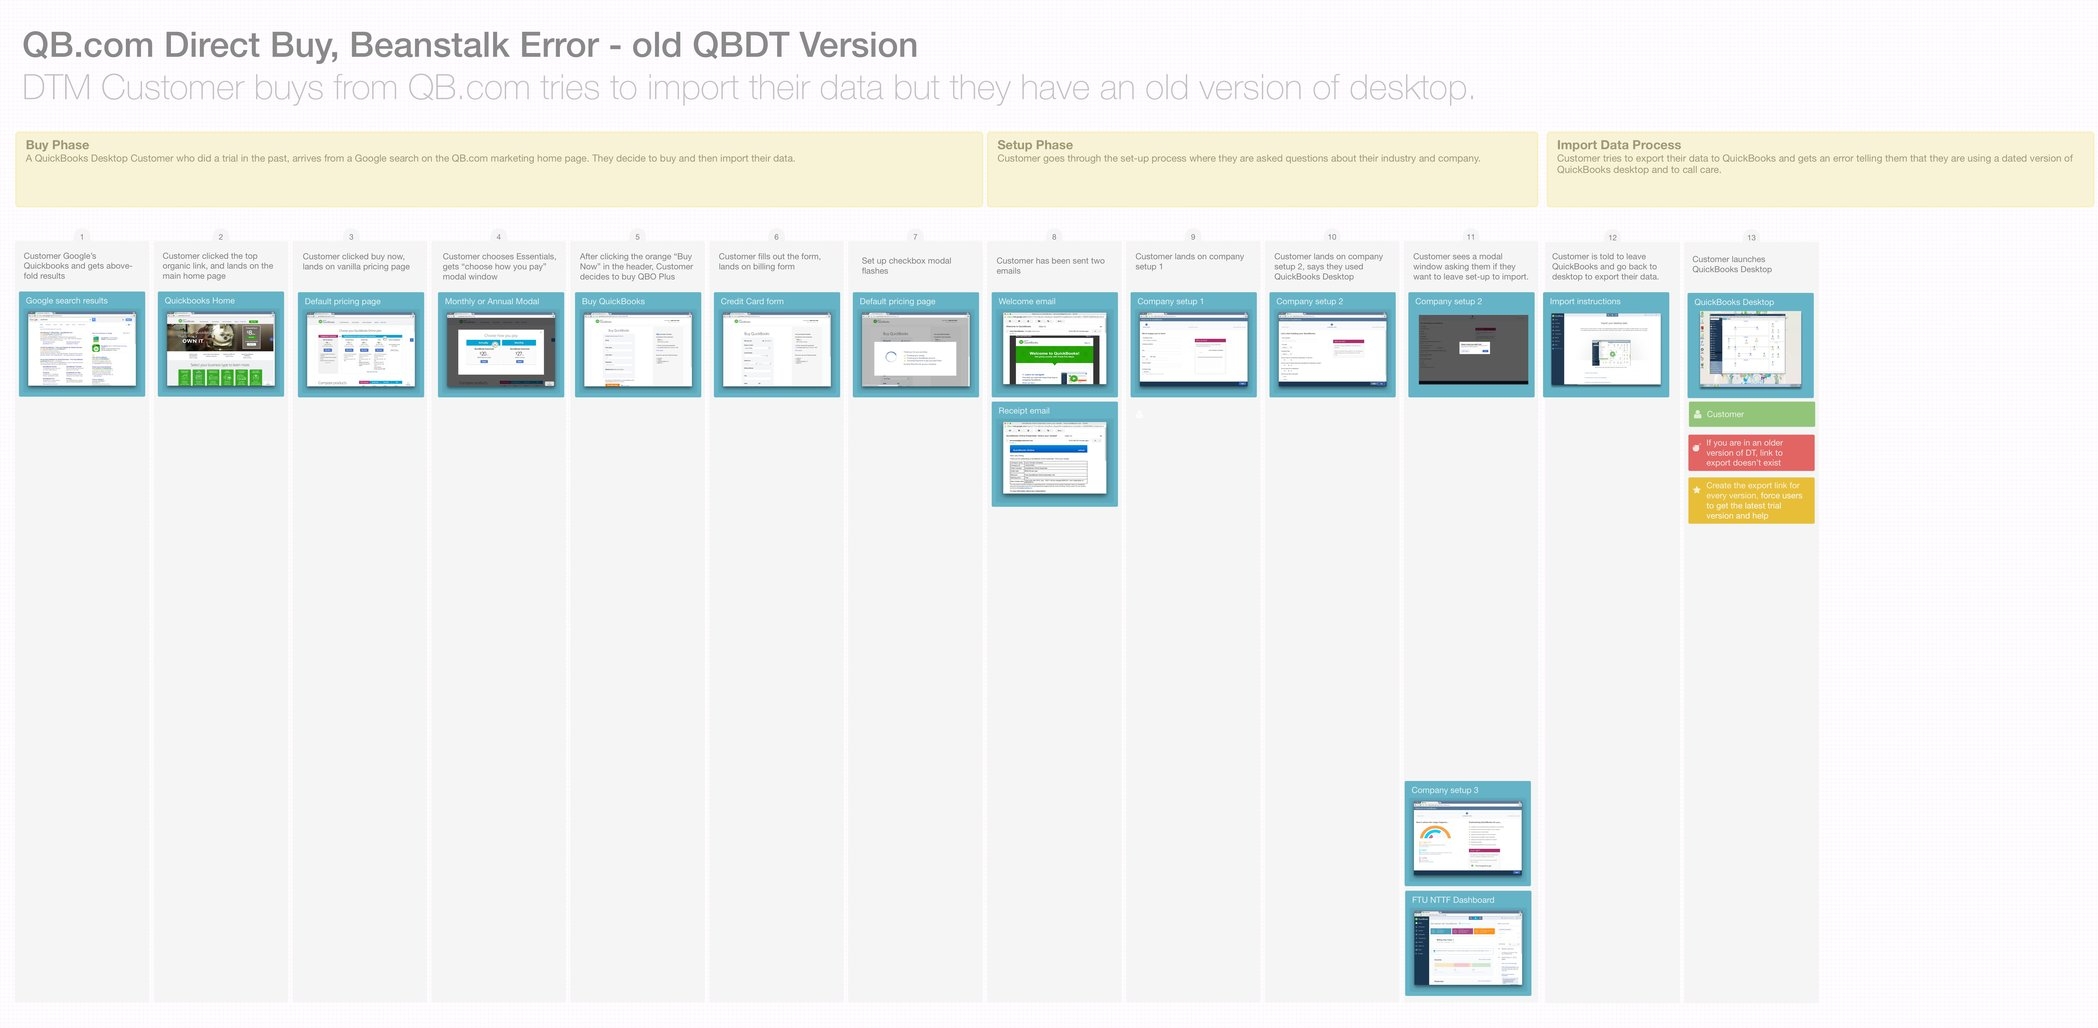
Task: Open Company setup 2 thumbnail in step 10
Action: (1333, 350)
